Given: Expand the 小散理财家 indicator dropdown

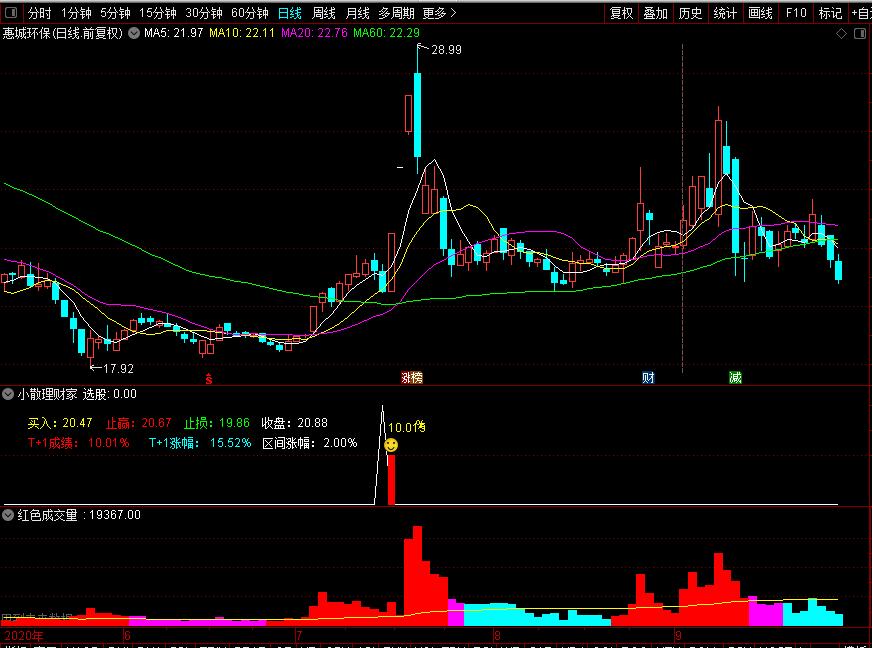Looking at the screenshot, I should [8, 394].
